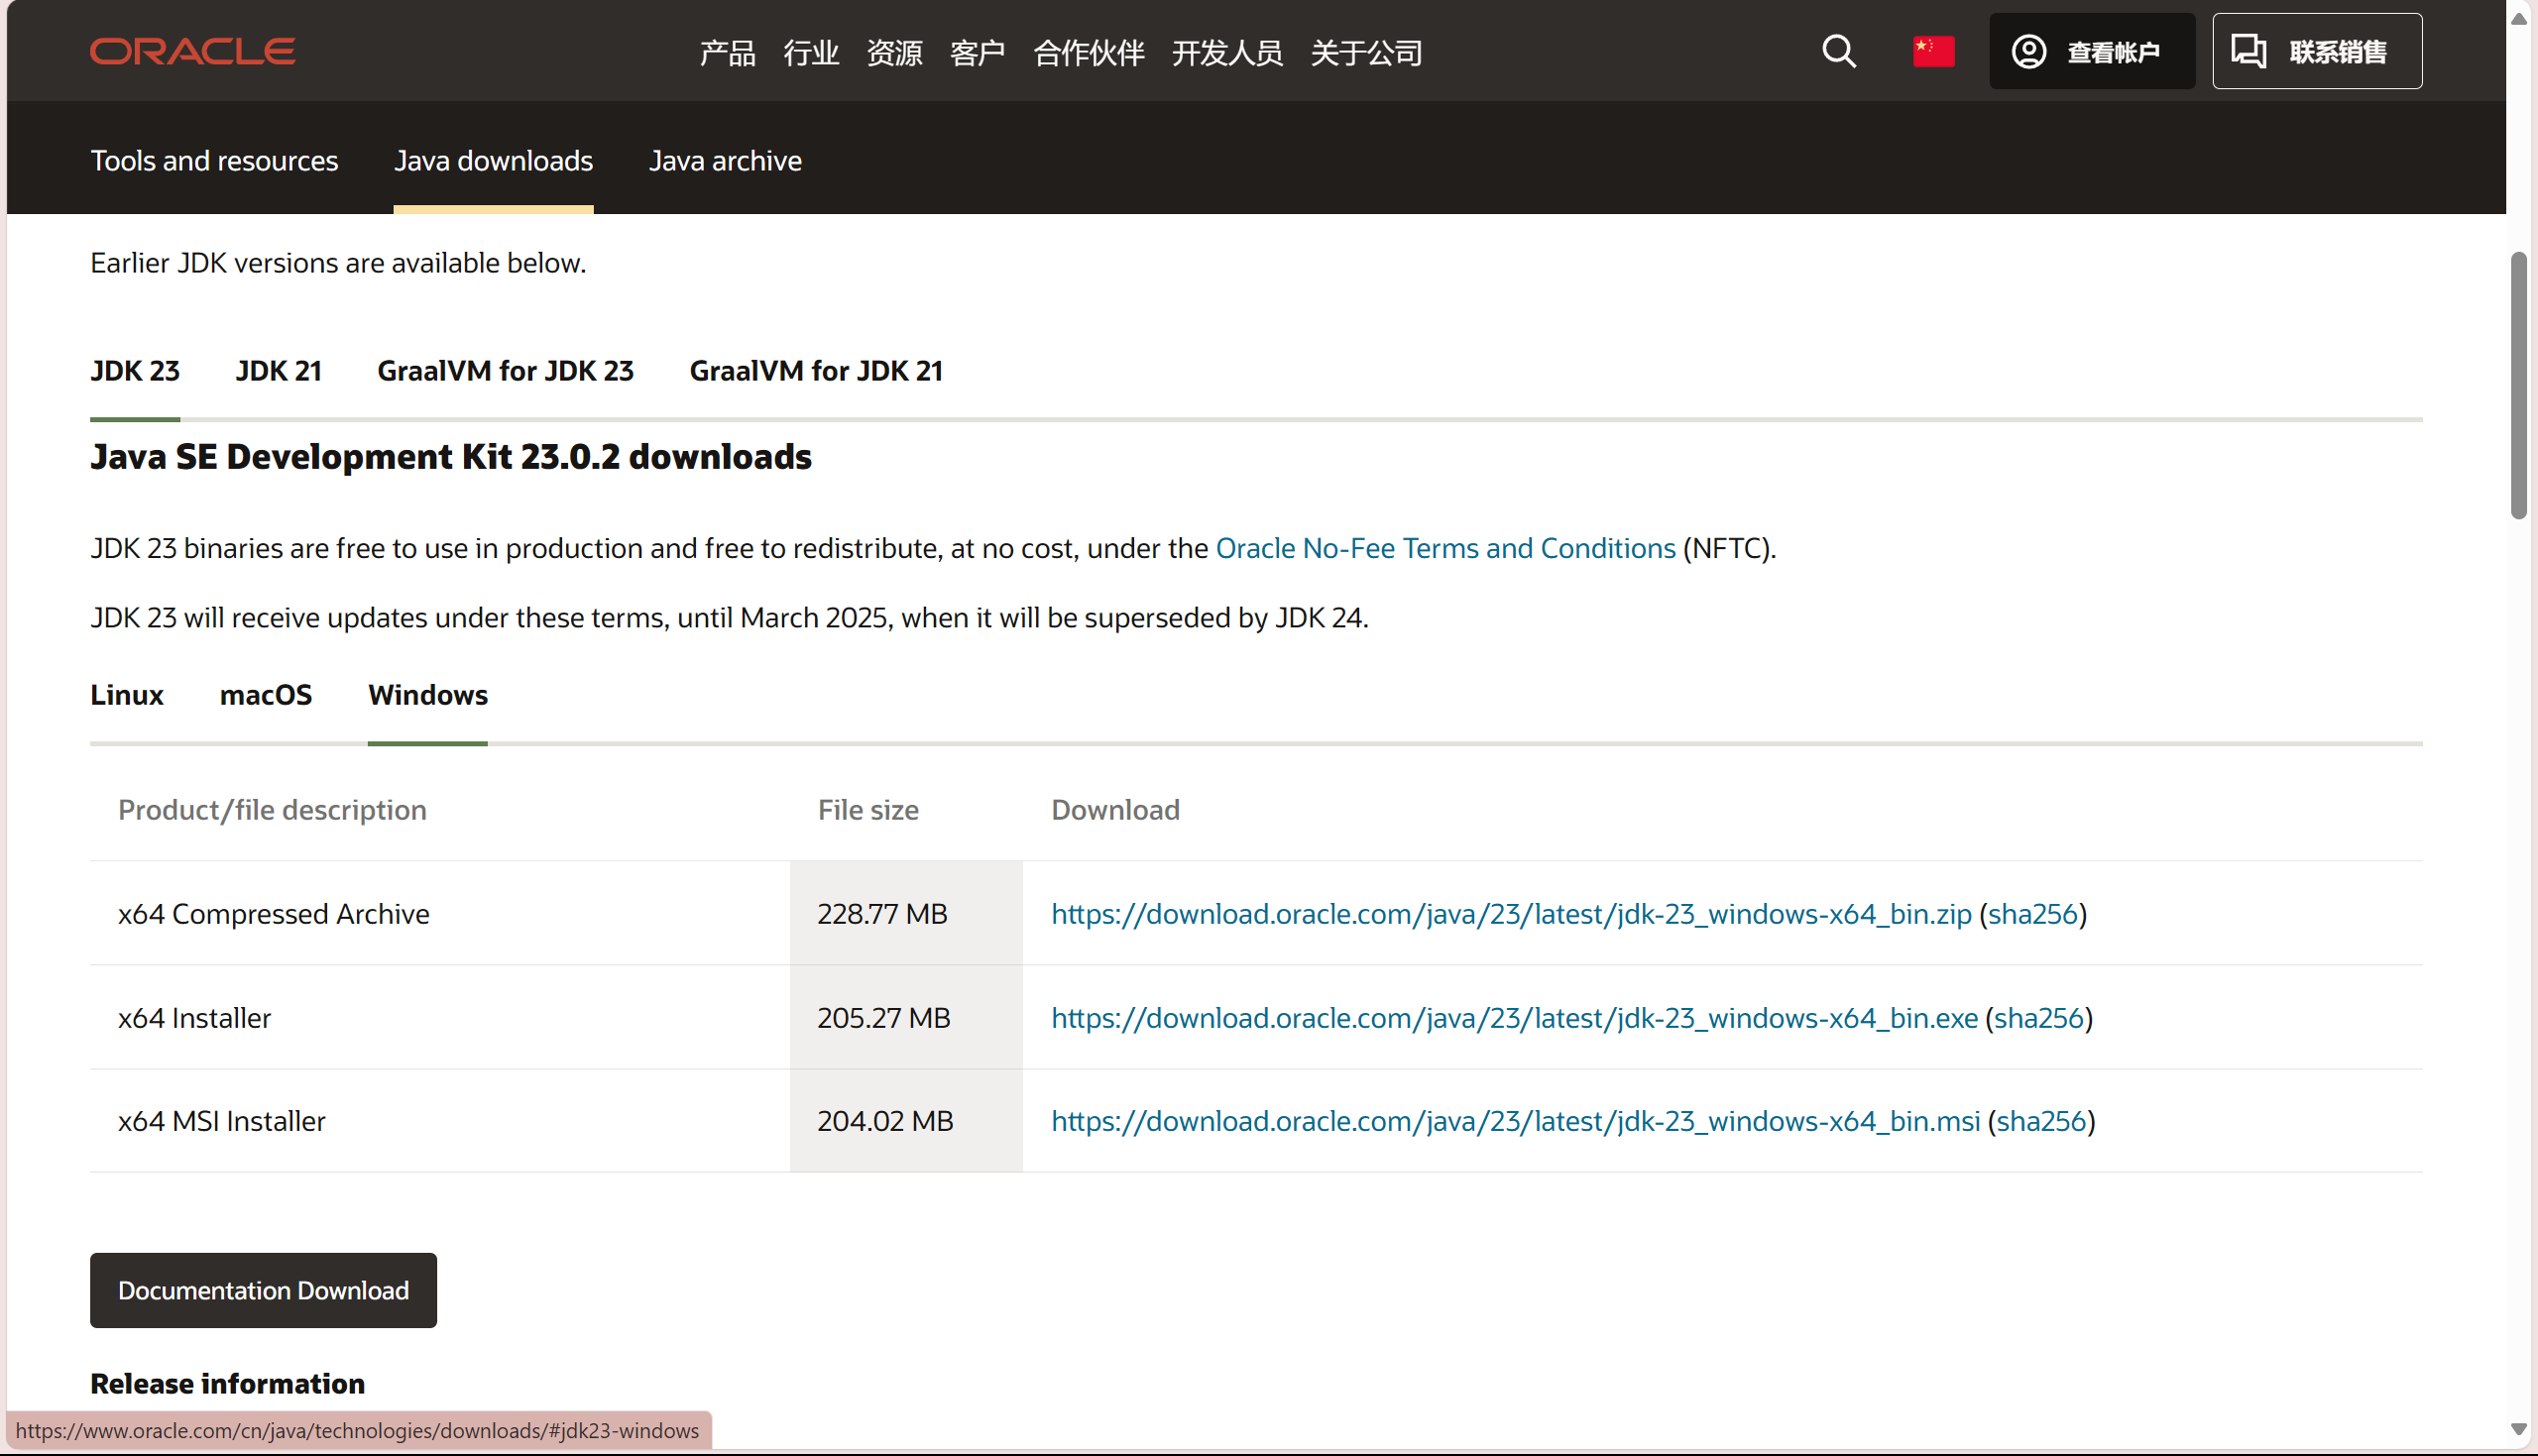
Task: Expand the 关于公司 navigation menu
Action: coord(1365,53)
